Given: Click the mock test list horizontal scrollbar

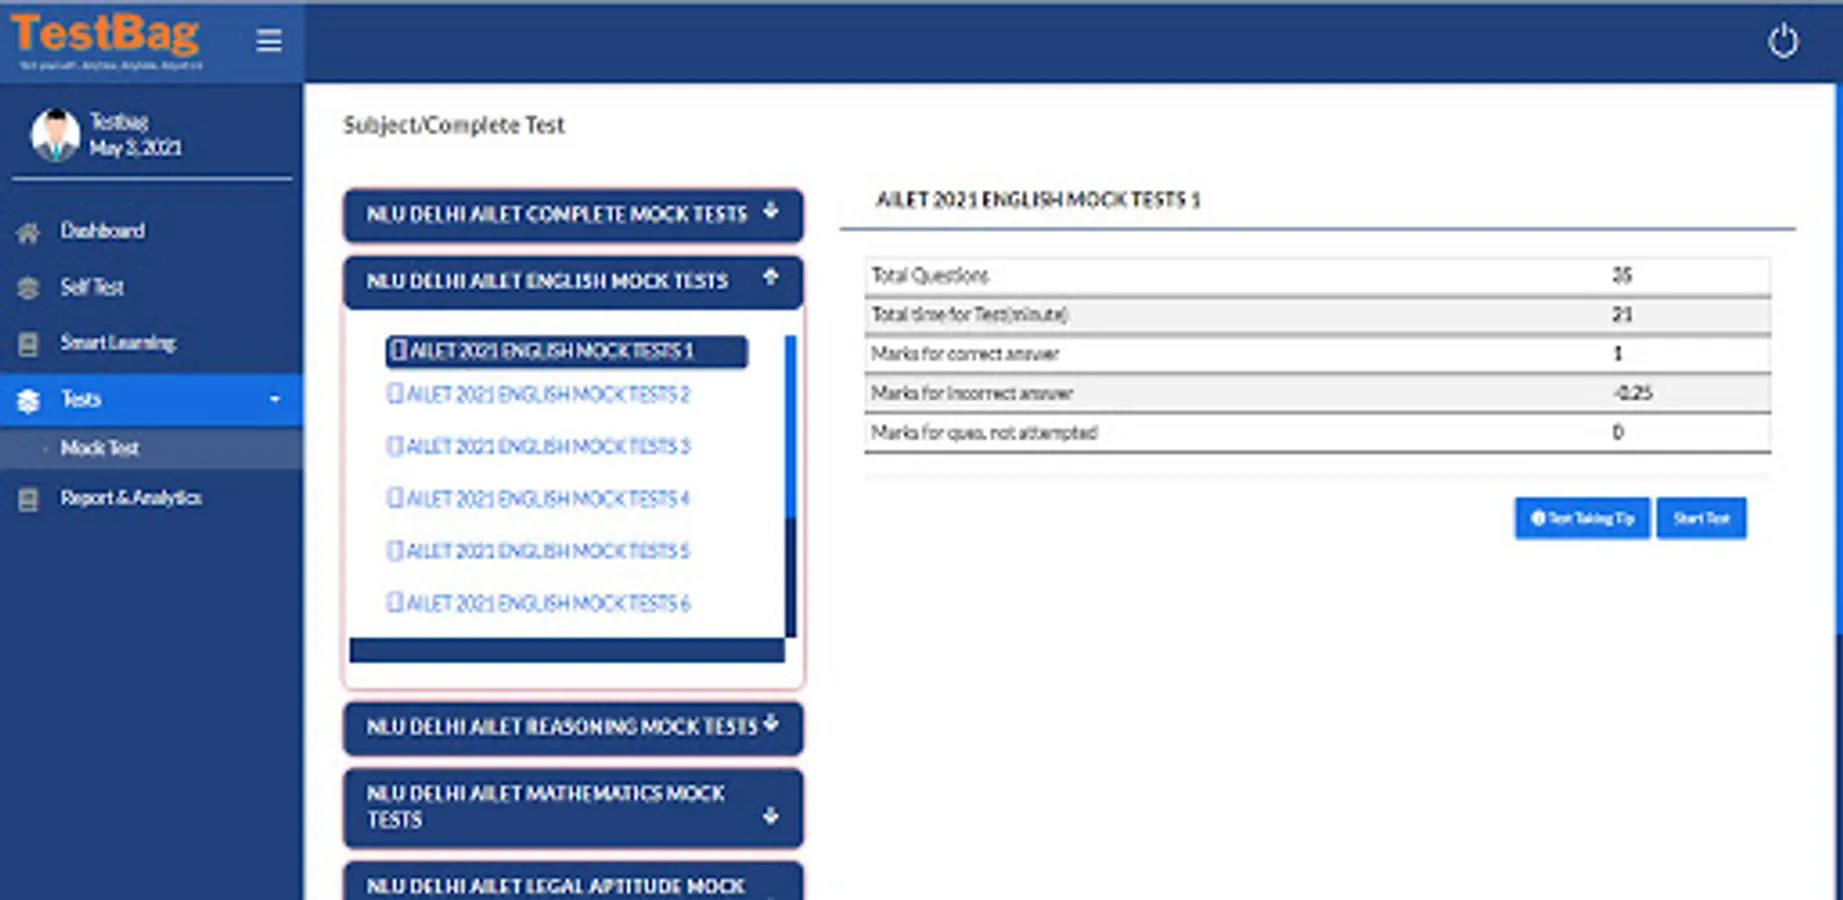Looking at the screenshot, I should [x=567, y=651].
